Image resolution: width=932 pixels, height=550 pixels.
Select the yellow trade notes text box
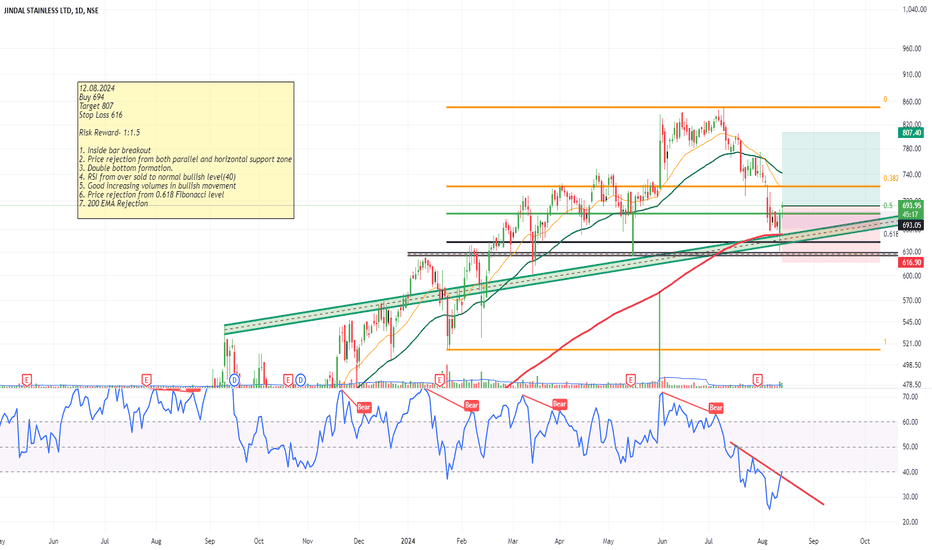[185, 150]
